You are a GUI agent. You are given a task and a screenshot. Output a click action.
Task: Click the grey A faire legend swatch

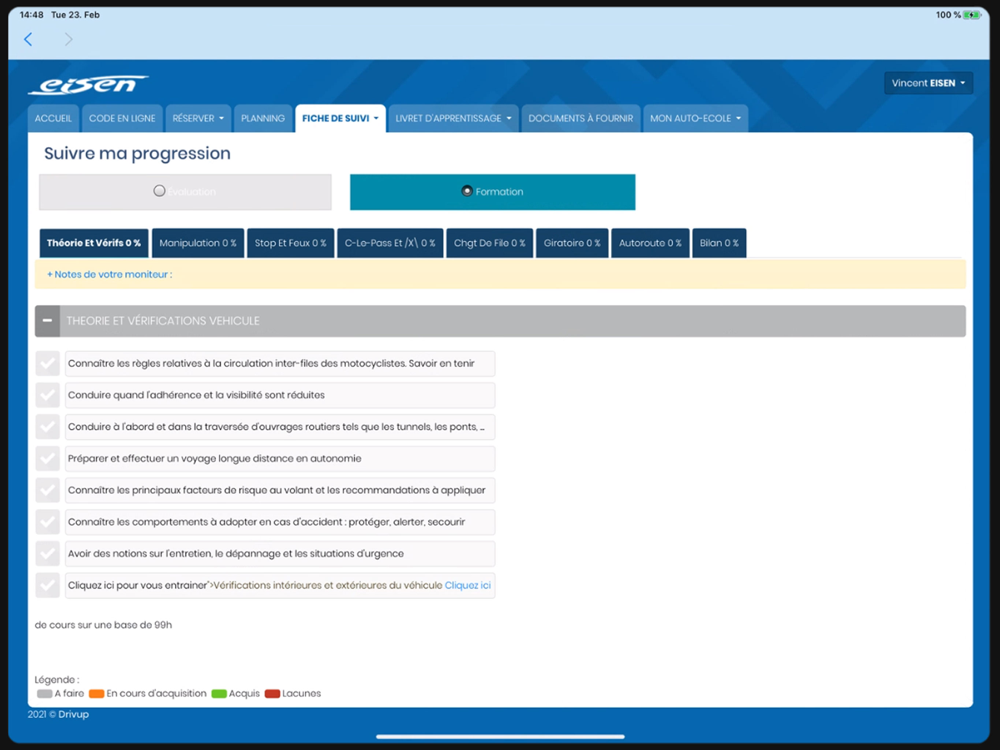pos(45,694)
